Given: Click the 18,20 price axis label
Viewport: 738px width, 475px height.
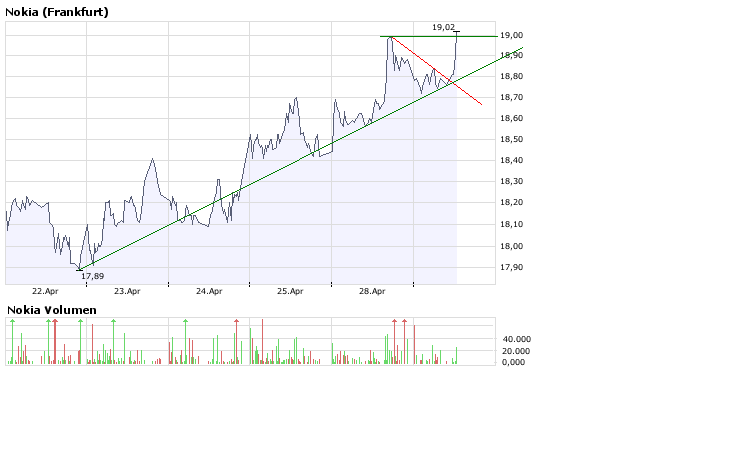Looking at the screenshot, I should coord(511,202).
